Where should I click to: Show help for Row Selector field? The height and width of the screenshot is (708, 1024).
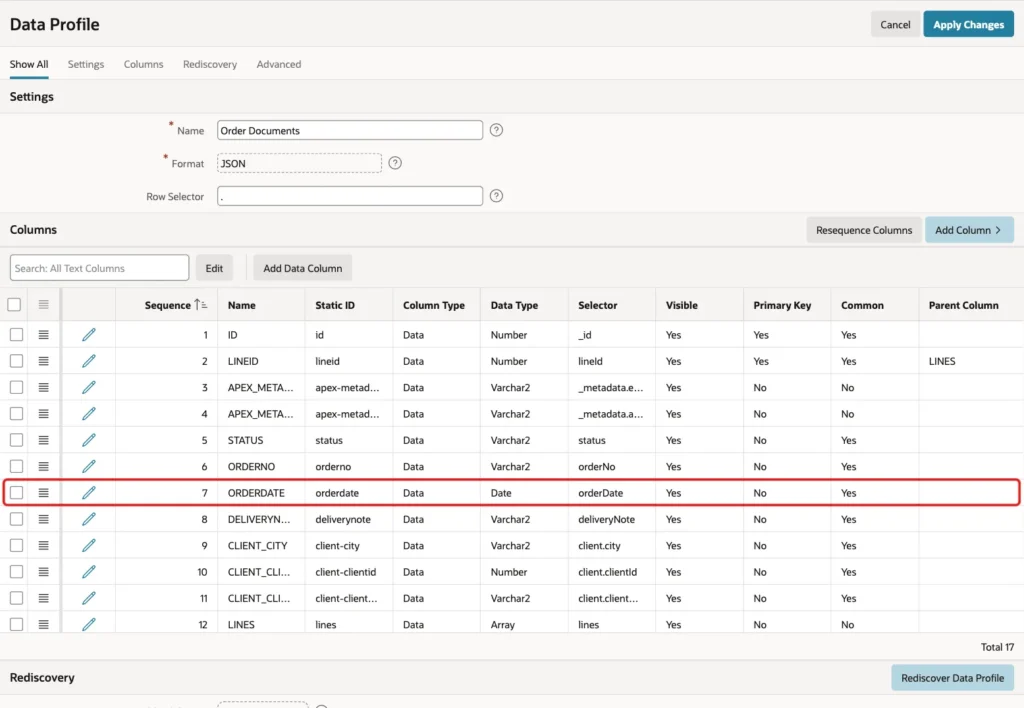tap(496, 195)
